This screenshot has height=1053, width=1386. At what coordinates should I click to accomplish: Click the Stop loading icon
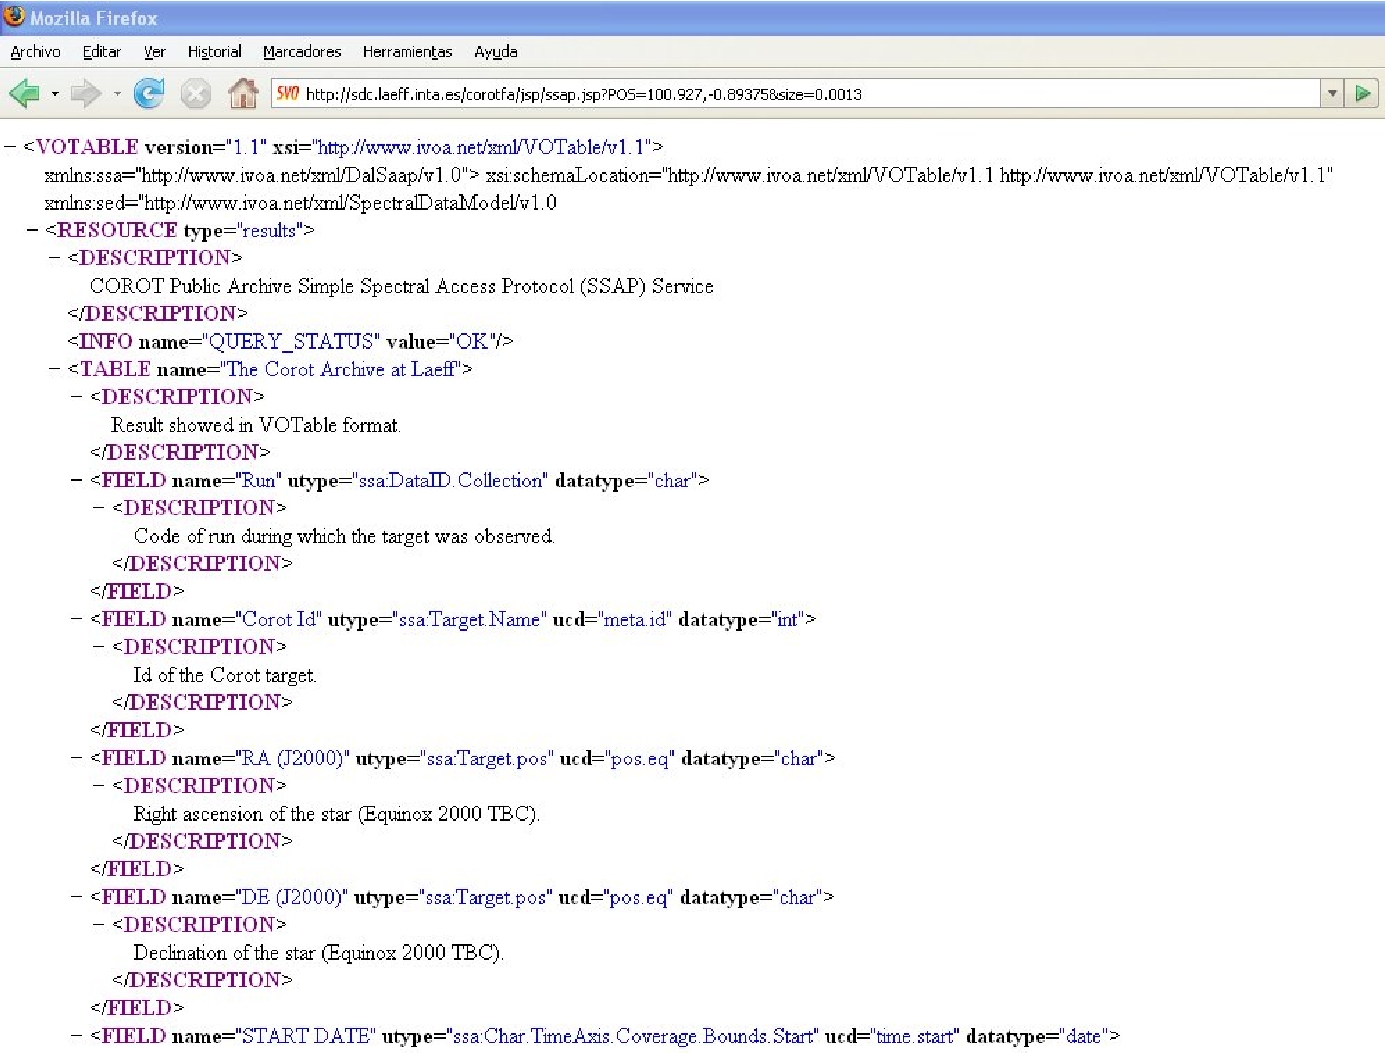(x=196, y=94)
